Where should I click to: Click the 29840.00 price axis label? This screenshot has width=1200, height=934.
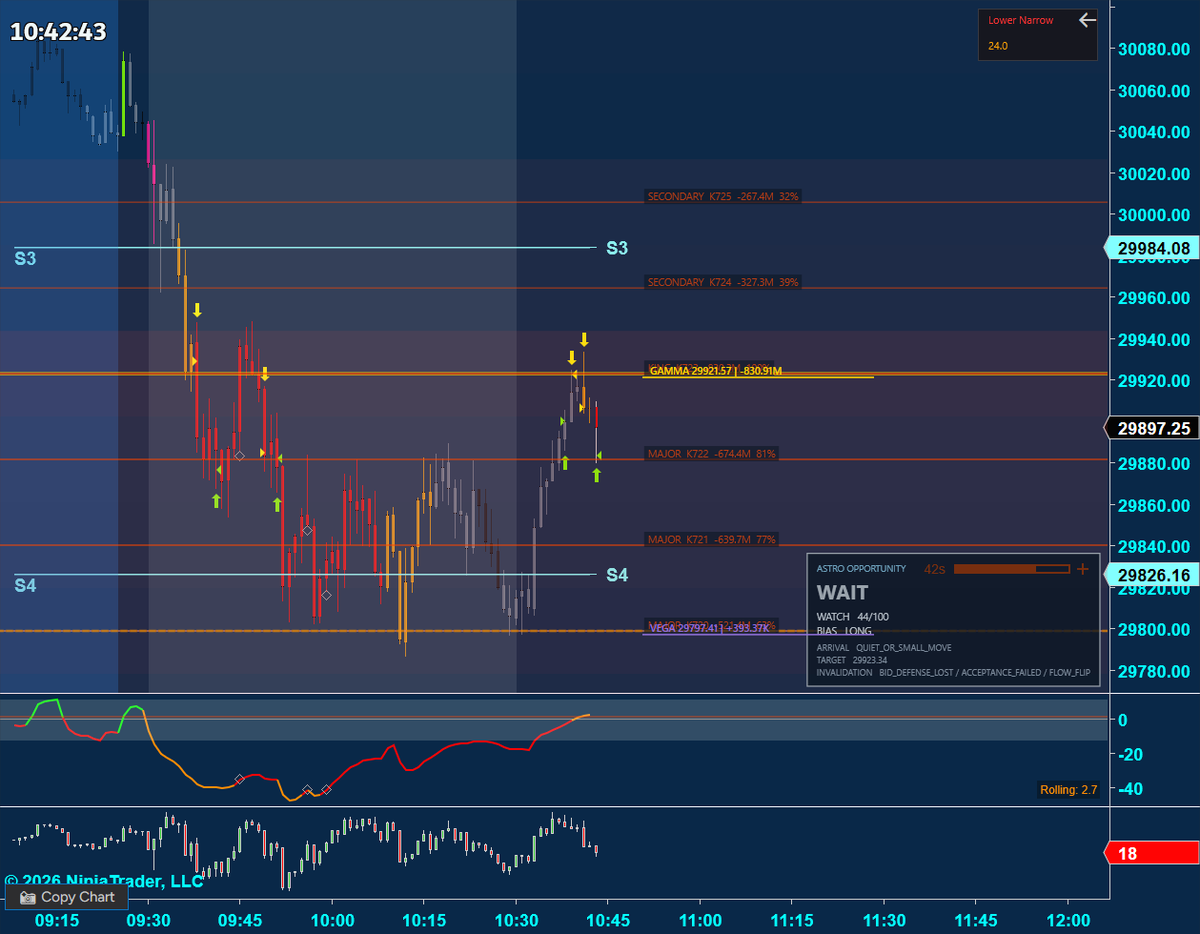1154,547
